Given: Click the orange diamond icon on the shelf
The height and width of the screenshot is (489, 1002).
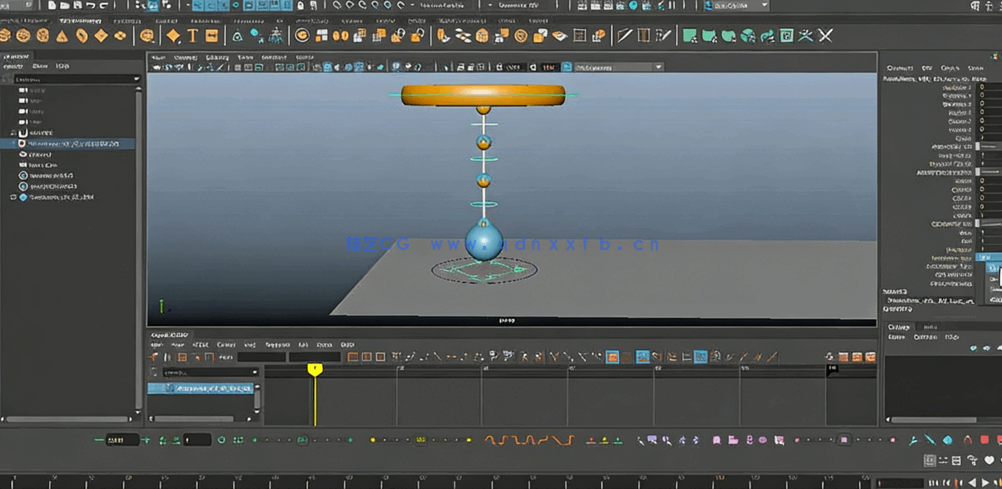Looking at the screenshot, I should pos(173,36).
